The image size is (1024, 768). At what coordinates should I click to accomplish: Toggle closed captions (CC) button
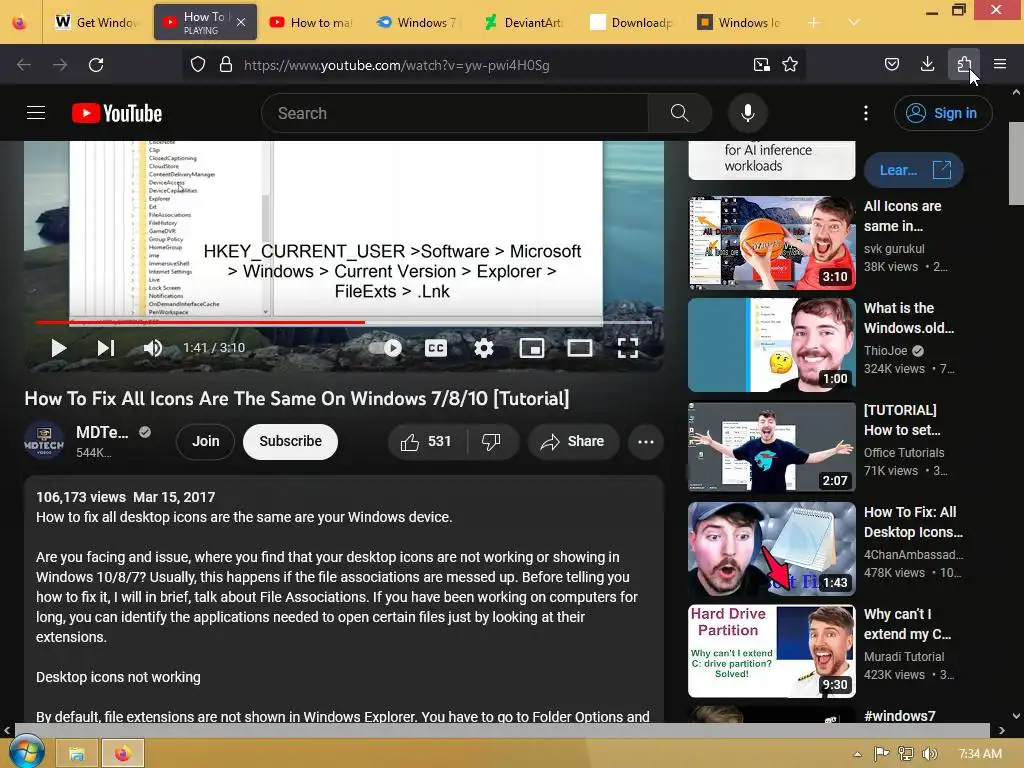436,348
